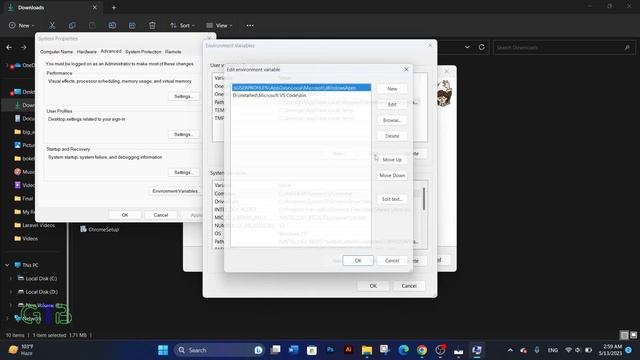Click the Move Up button

pyautogui.click(x=392, y=160)
